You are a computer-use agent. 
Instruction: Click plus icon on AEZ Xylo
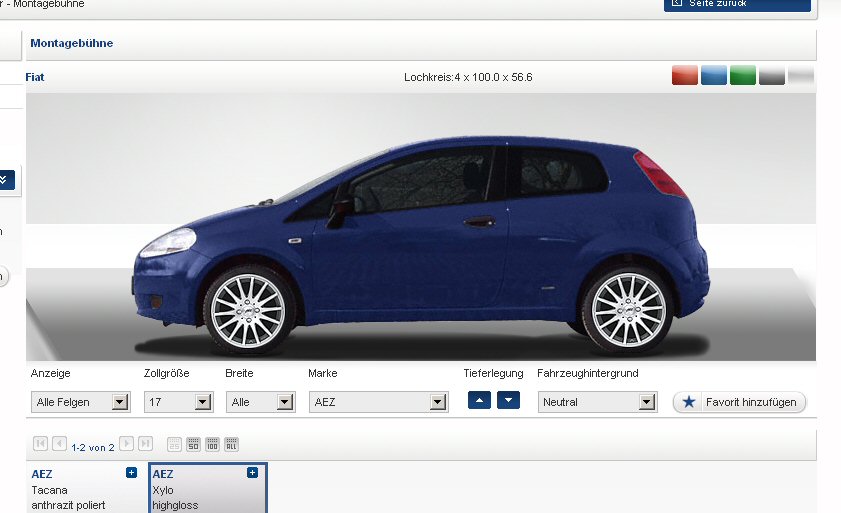click(252, 473)
